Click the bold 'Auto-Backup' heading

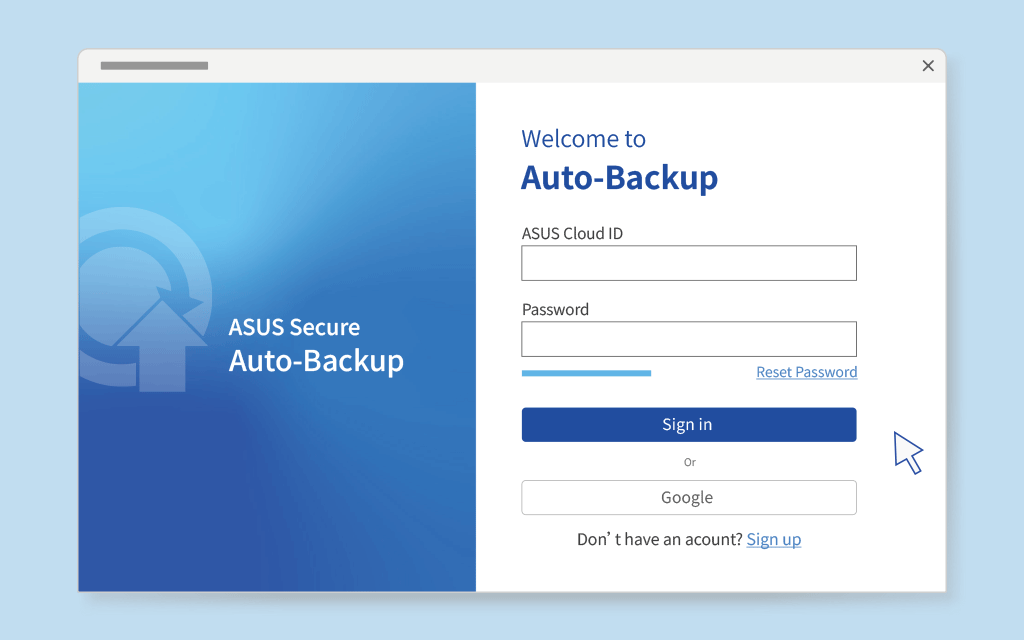619,178
